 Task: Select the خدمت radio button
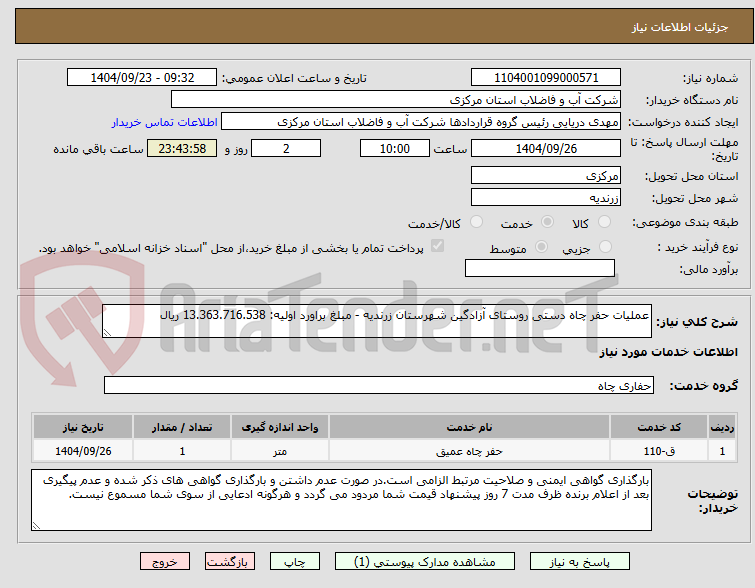[x=547, y=222]
